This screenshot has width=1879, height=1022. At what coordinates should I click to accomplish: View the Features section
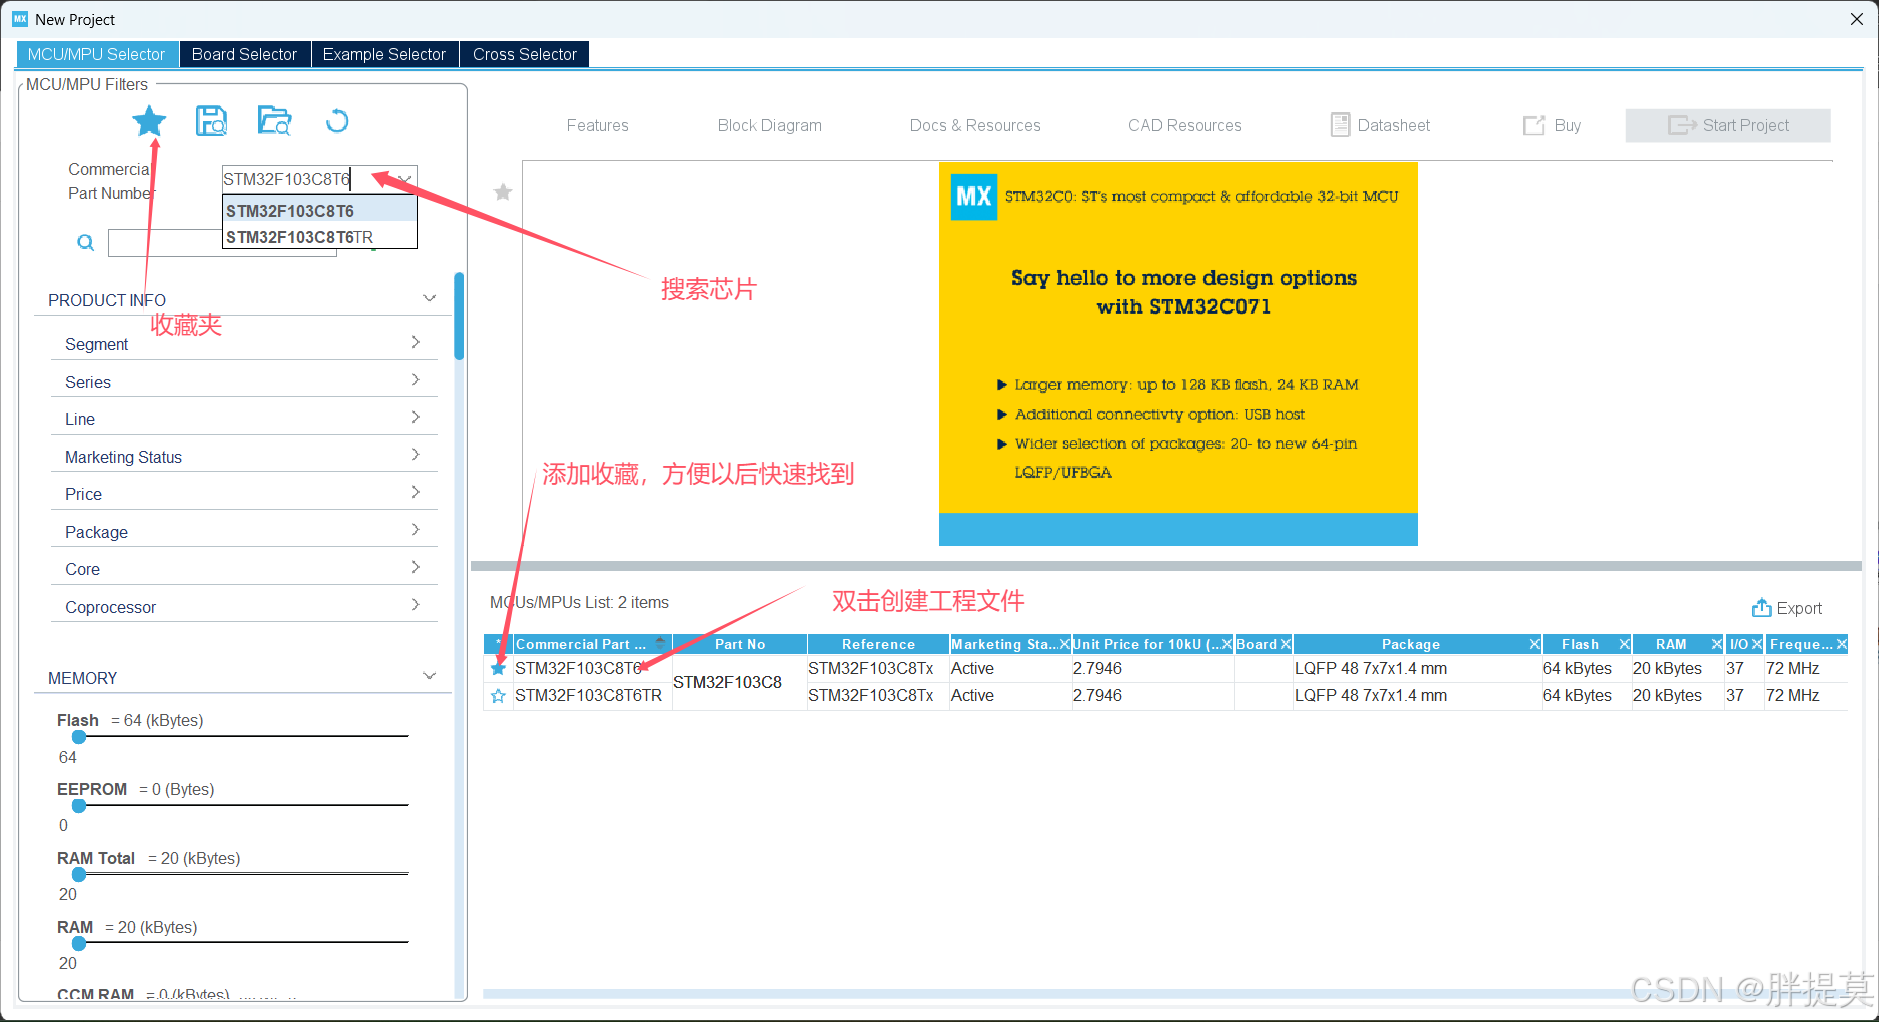pyautogui.click(x=597, y=125)
